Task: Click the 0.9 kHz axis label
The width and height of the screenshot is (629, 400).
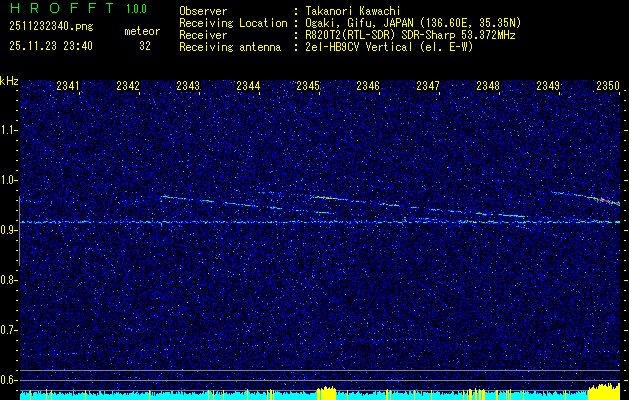Action: [x=7, y=230]
